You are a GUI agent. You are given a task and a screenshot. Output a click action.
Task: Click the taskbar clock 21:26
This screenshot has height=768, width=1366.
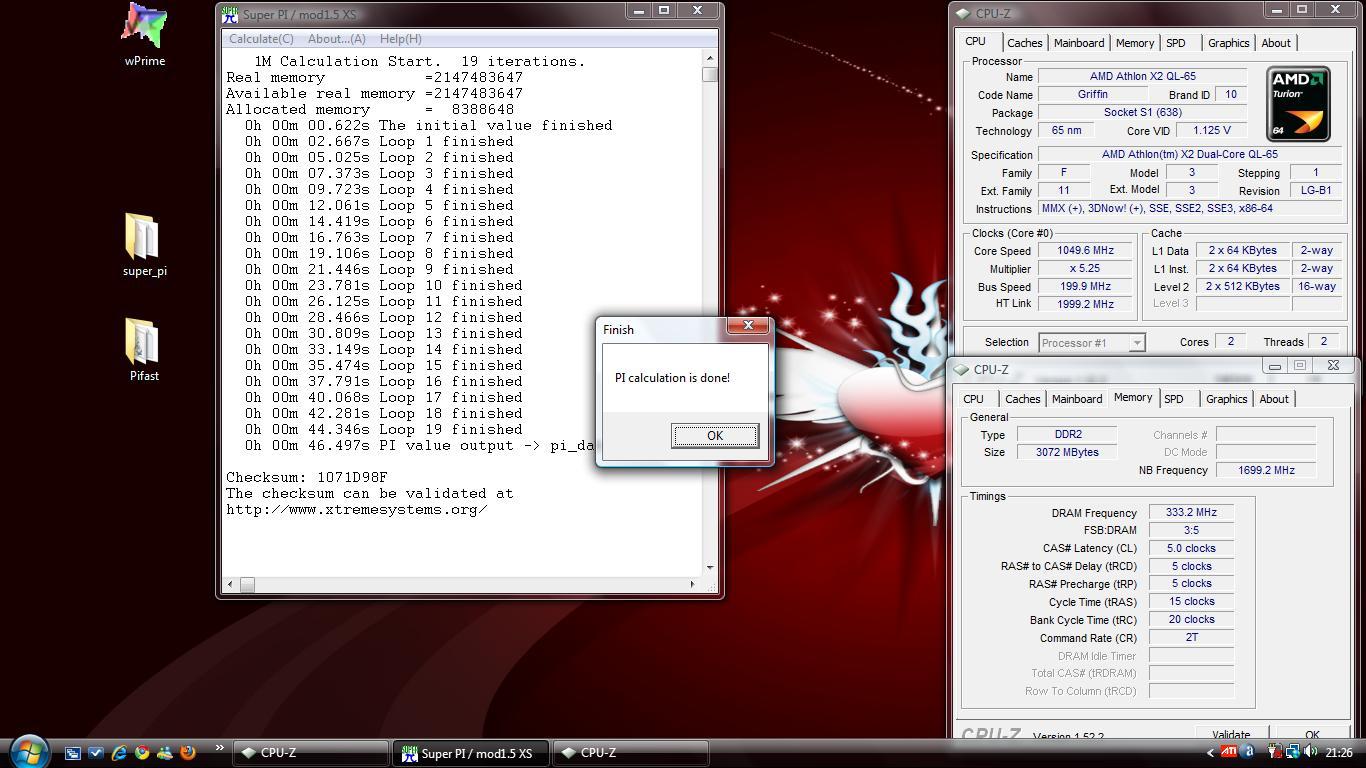(x=1338, y=753)
